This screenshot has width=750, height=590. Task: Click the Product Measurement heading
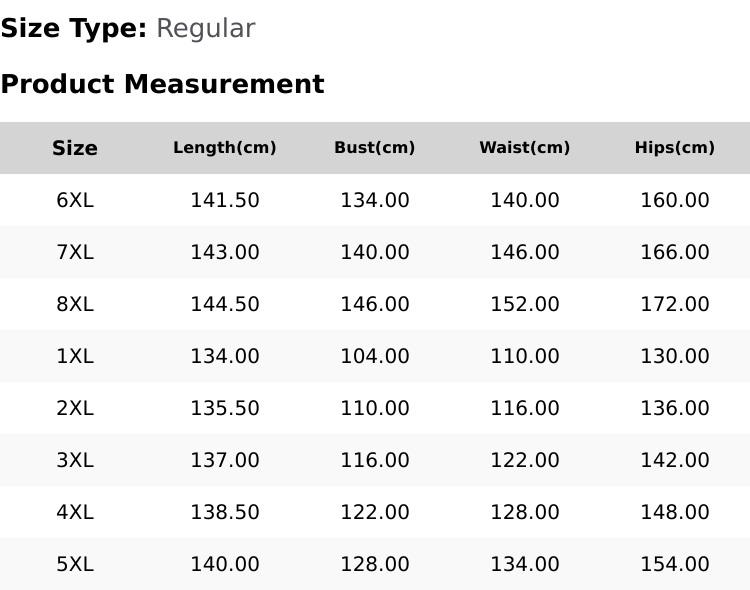pyautogui.click(x=163, y=84)
